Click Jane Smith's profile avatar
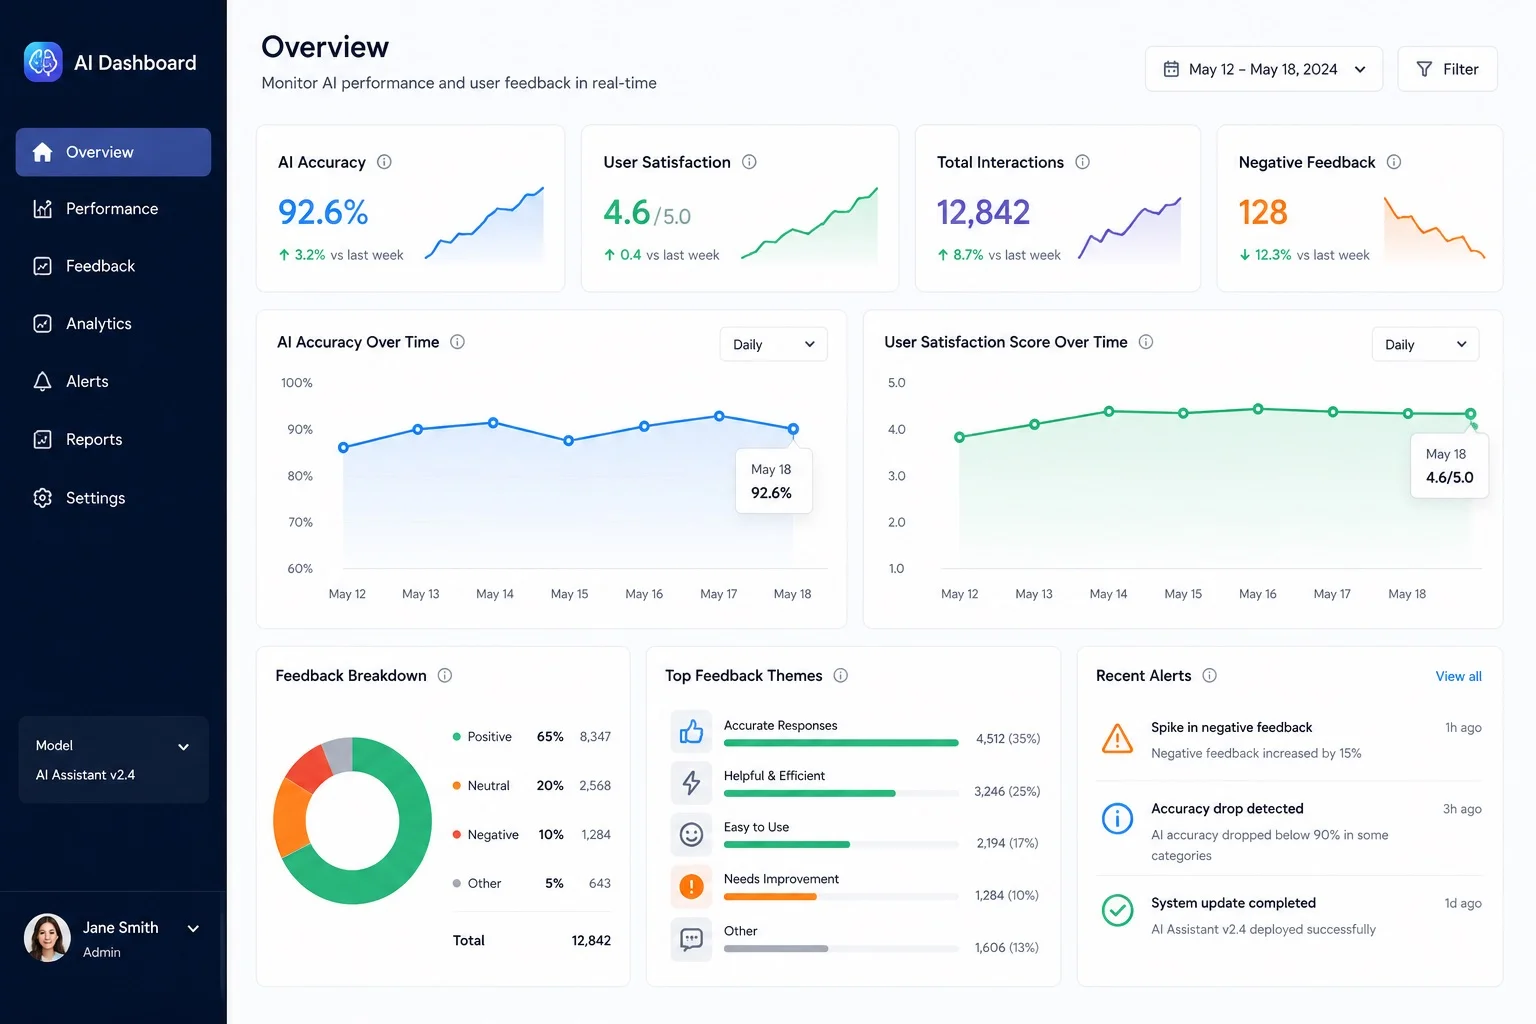1536x1024 pixels. tap(47, 938)
